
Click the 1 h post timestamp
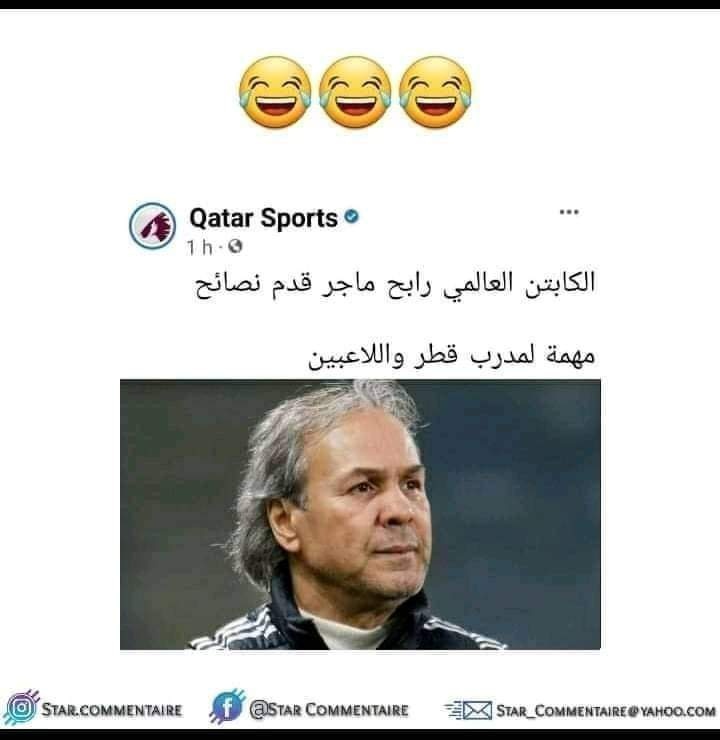point(200,247)
